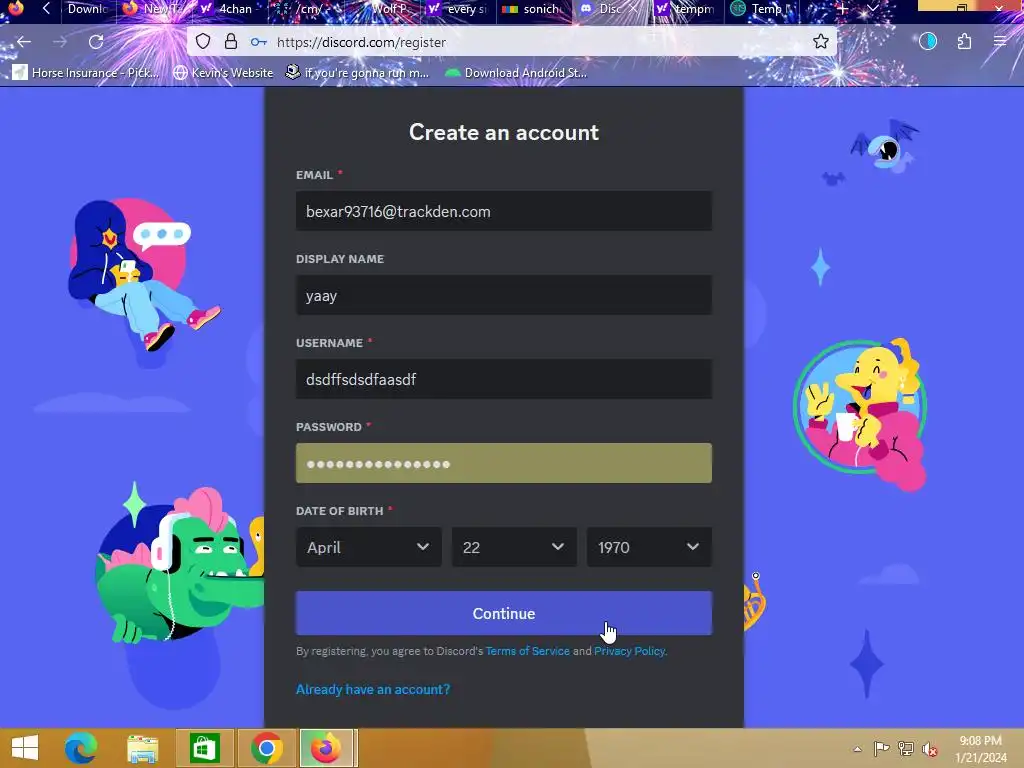
Task: Click the Continue button
Action: tap(504, 613)
